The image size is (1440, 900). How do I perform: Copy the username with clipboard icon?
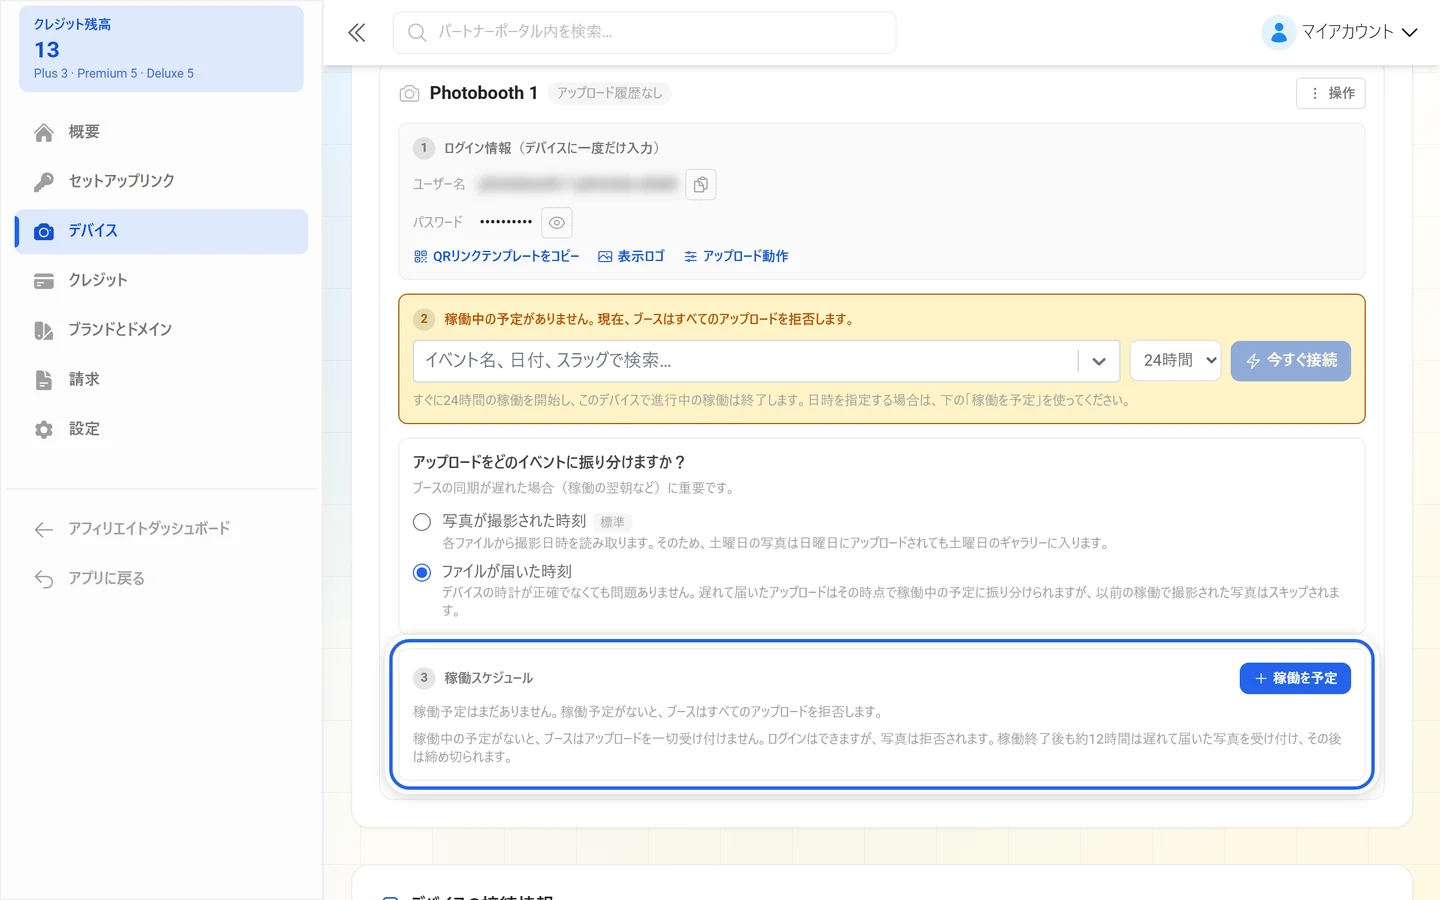tap(701, 184)
